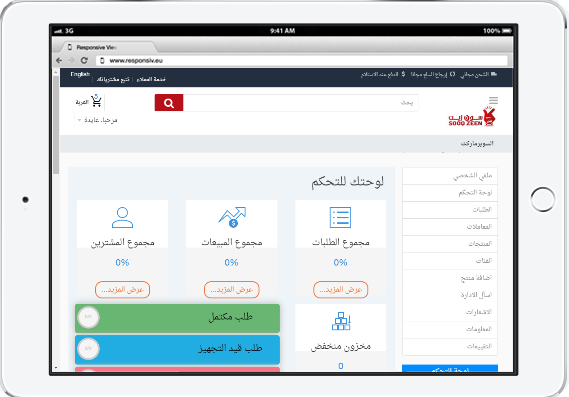Click the Sooq Zeen logo
This screenshot has height=397, width=569.
pos(472,116)
